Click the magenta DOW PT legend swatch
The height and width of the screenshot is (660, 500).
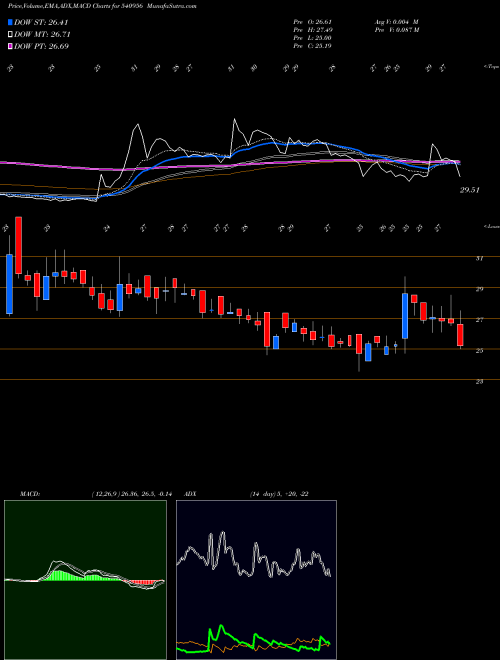[10, 46]
